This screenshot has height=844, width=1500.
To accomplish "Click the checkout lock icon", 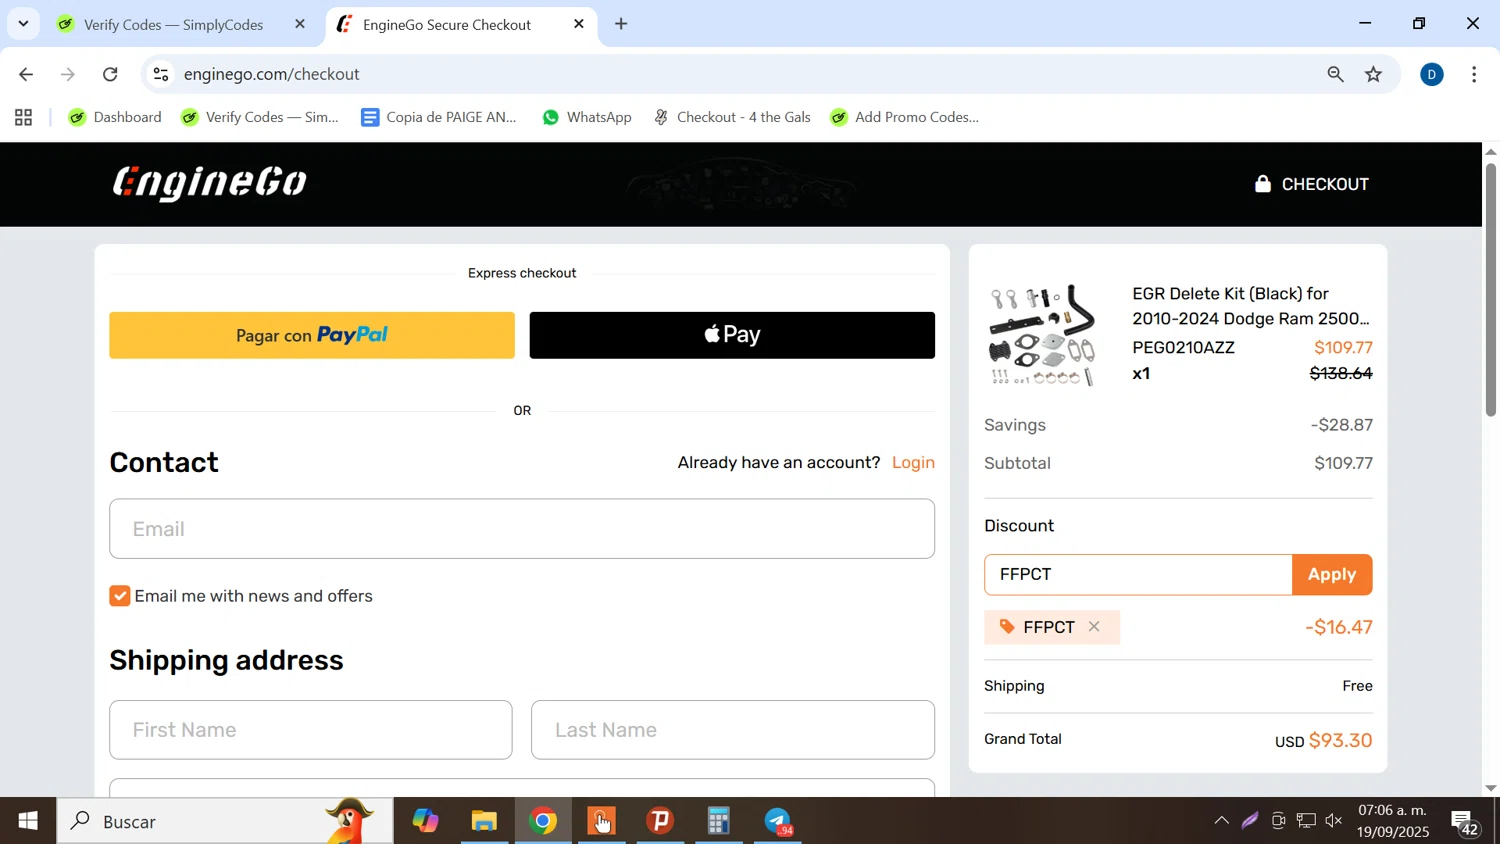I will pos(1263,184).
